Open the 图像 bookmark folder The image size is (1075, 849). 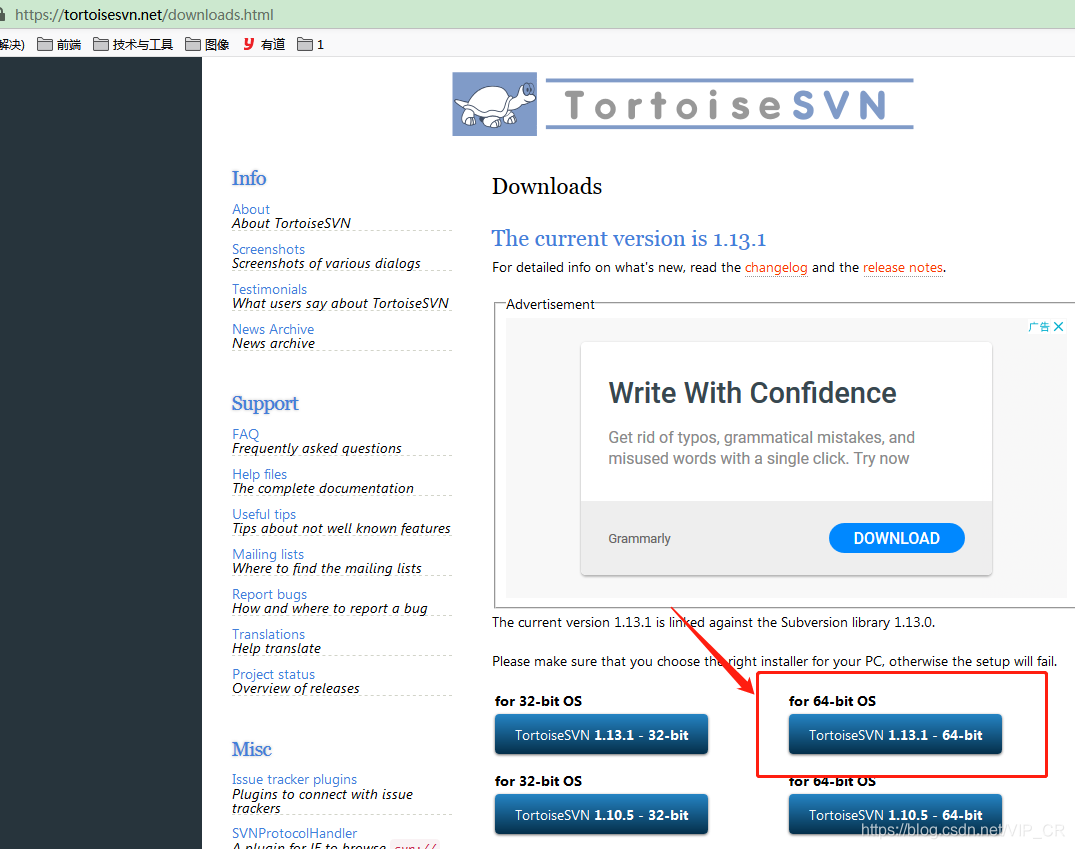(207, 45)
